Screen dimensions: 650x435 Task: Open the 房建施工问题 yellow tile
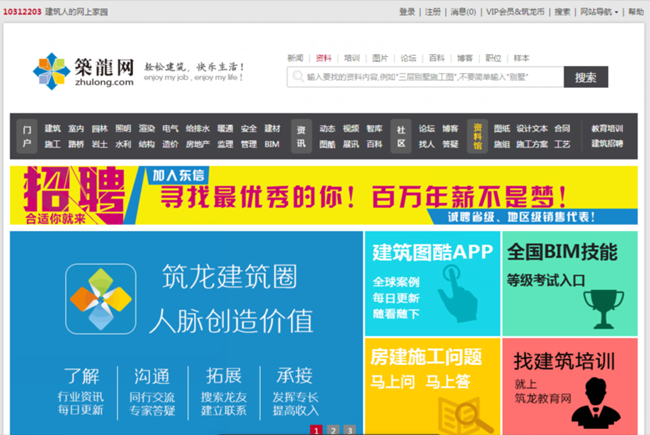[x=432, y=386]
